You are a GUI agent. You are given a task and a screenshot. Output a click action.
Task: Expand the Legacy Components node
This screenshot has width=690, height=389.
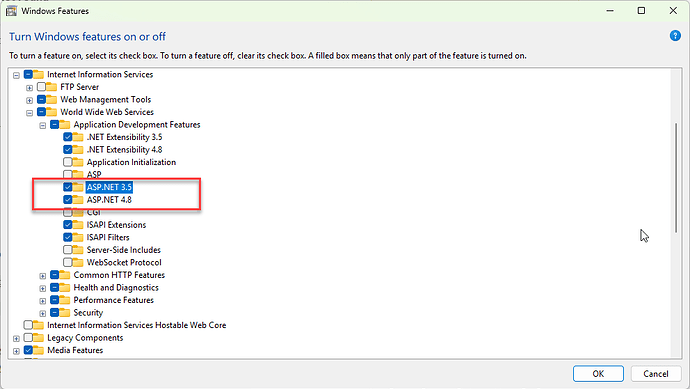[16, 338]
